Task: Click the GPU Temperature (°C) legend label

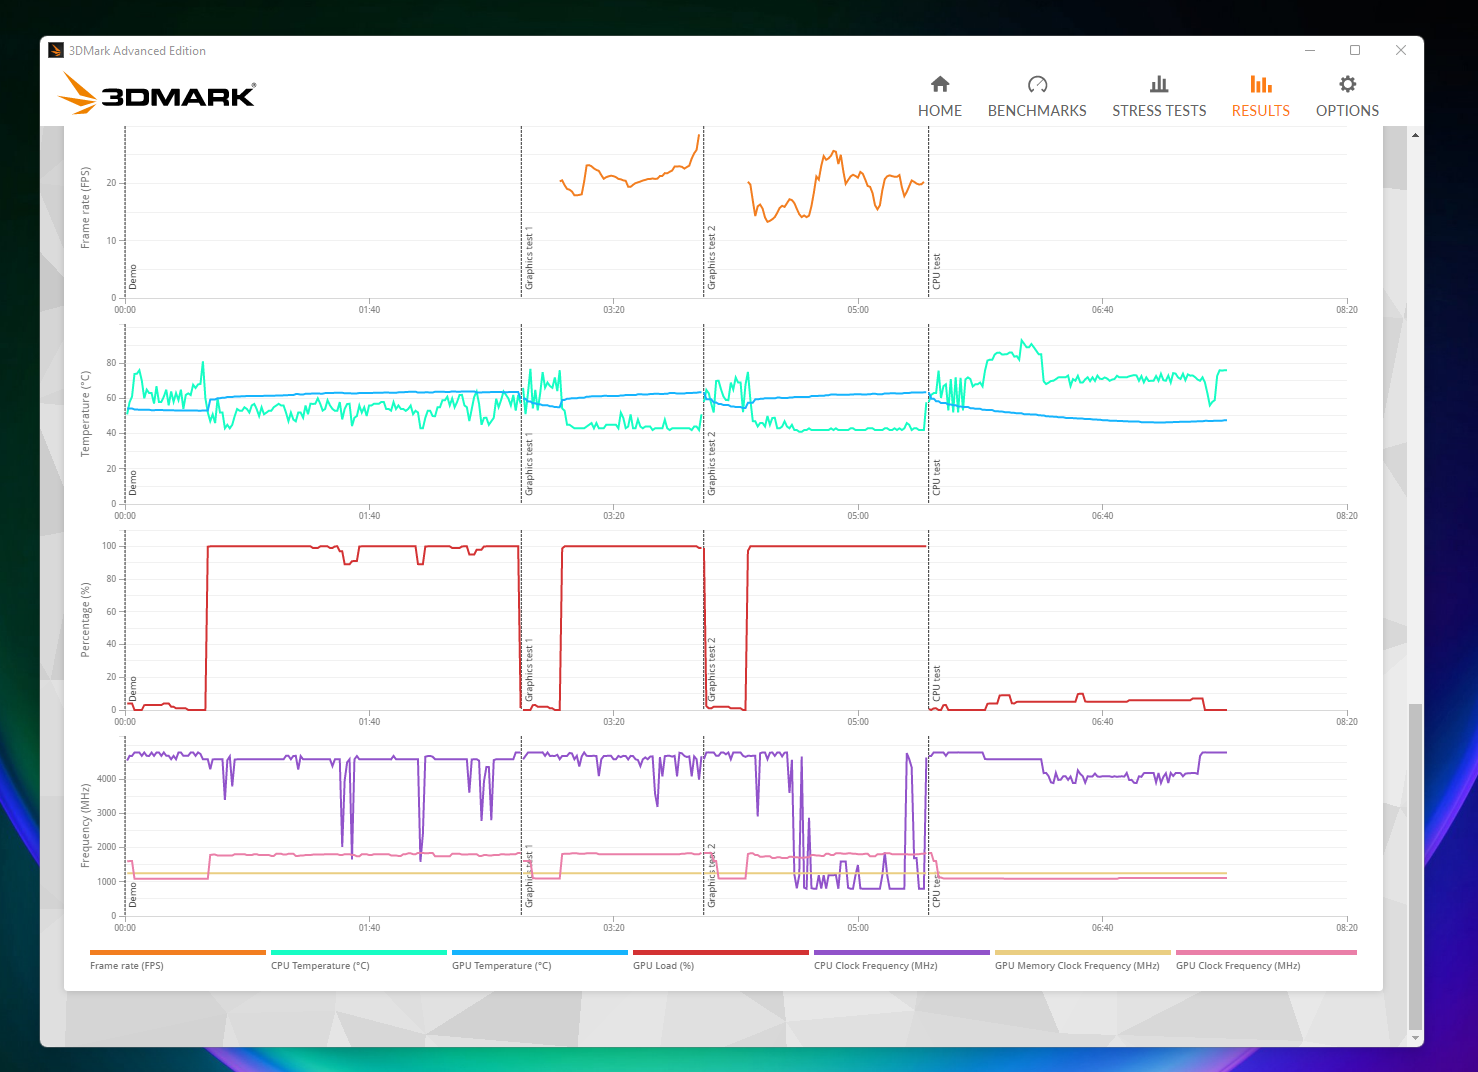Action: click(502, 966)
